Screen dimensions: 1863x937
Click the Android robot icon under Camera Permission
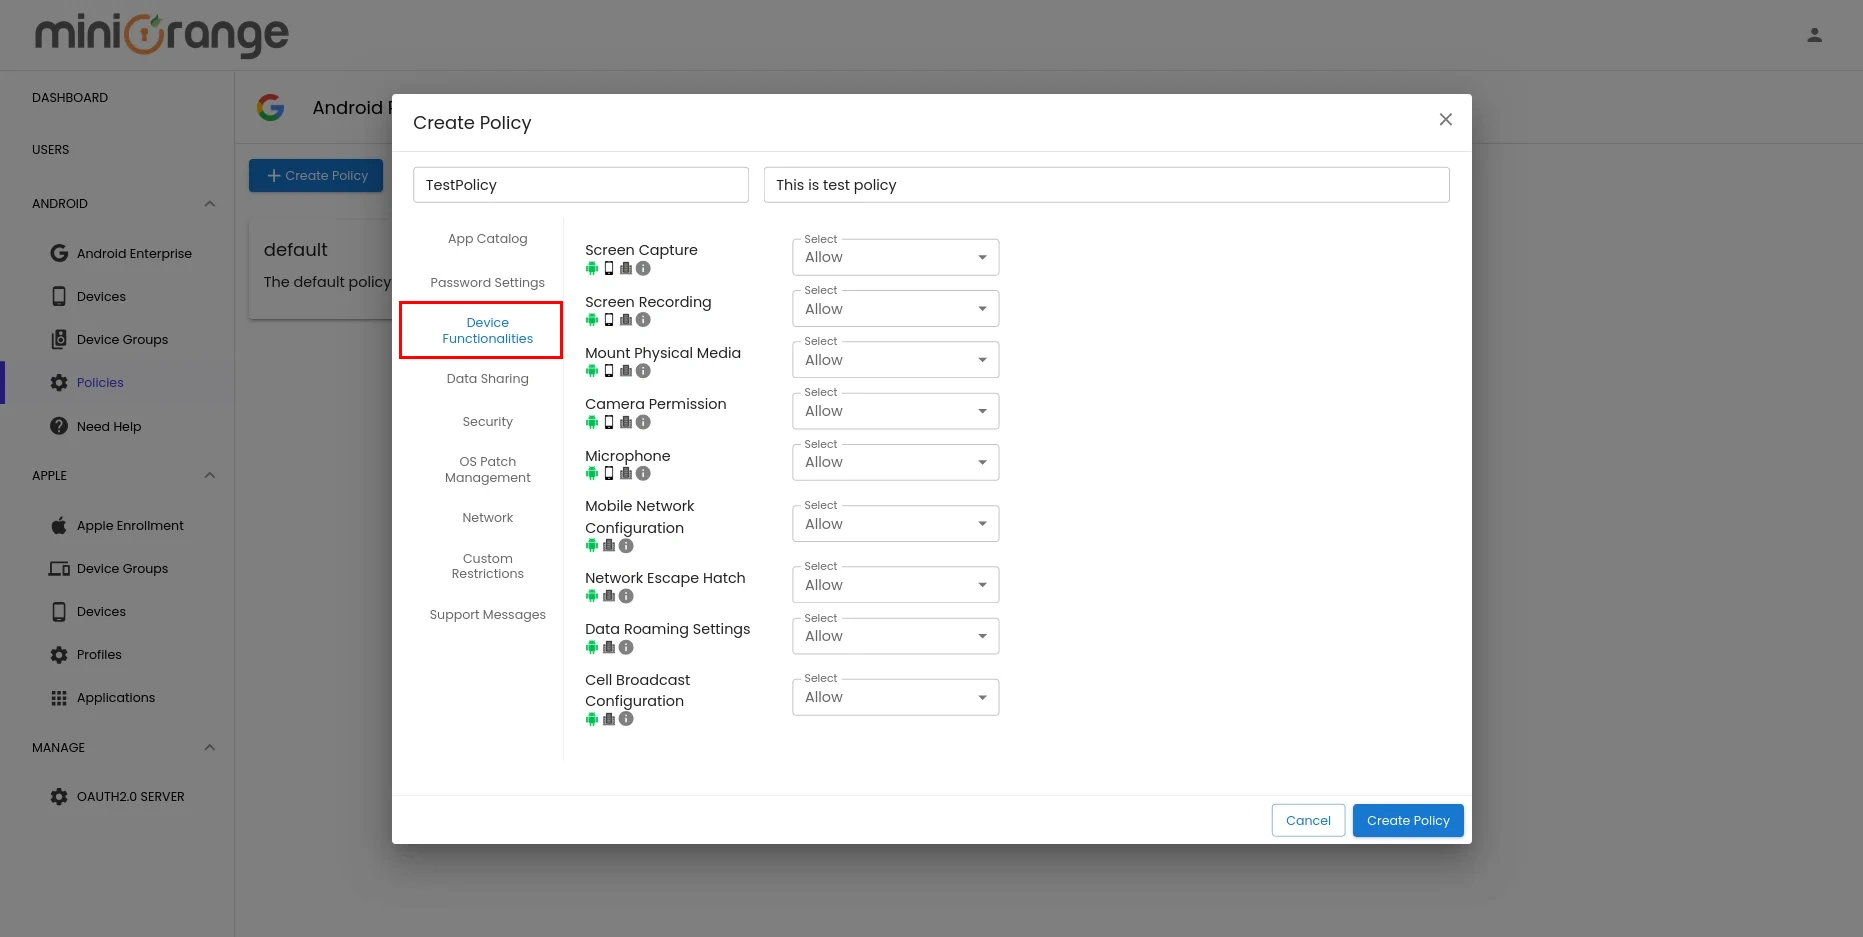(591, 421)
